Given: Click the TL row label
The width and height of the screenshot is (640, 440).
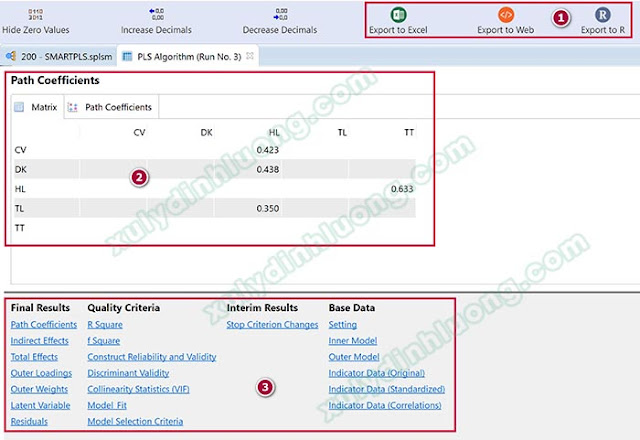Looking at the screenshot, I should coord(19,209).
